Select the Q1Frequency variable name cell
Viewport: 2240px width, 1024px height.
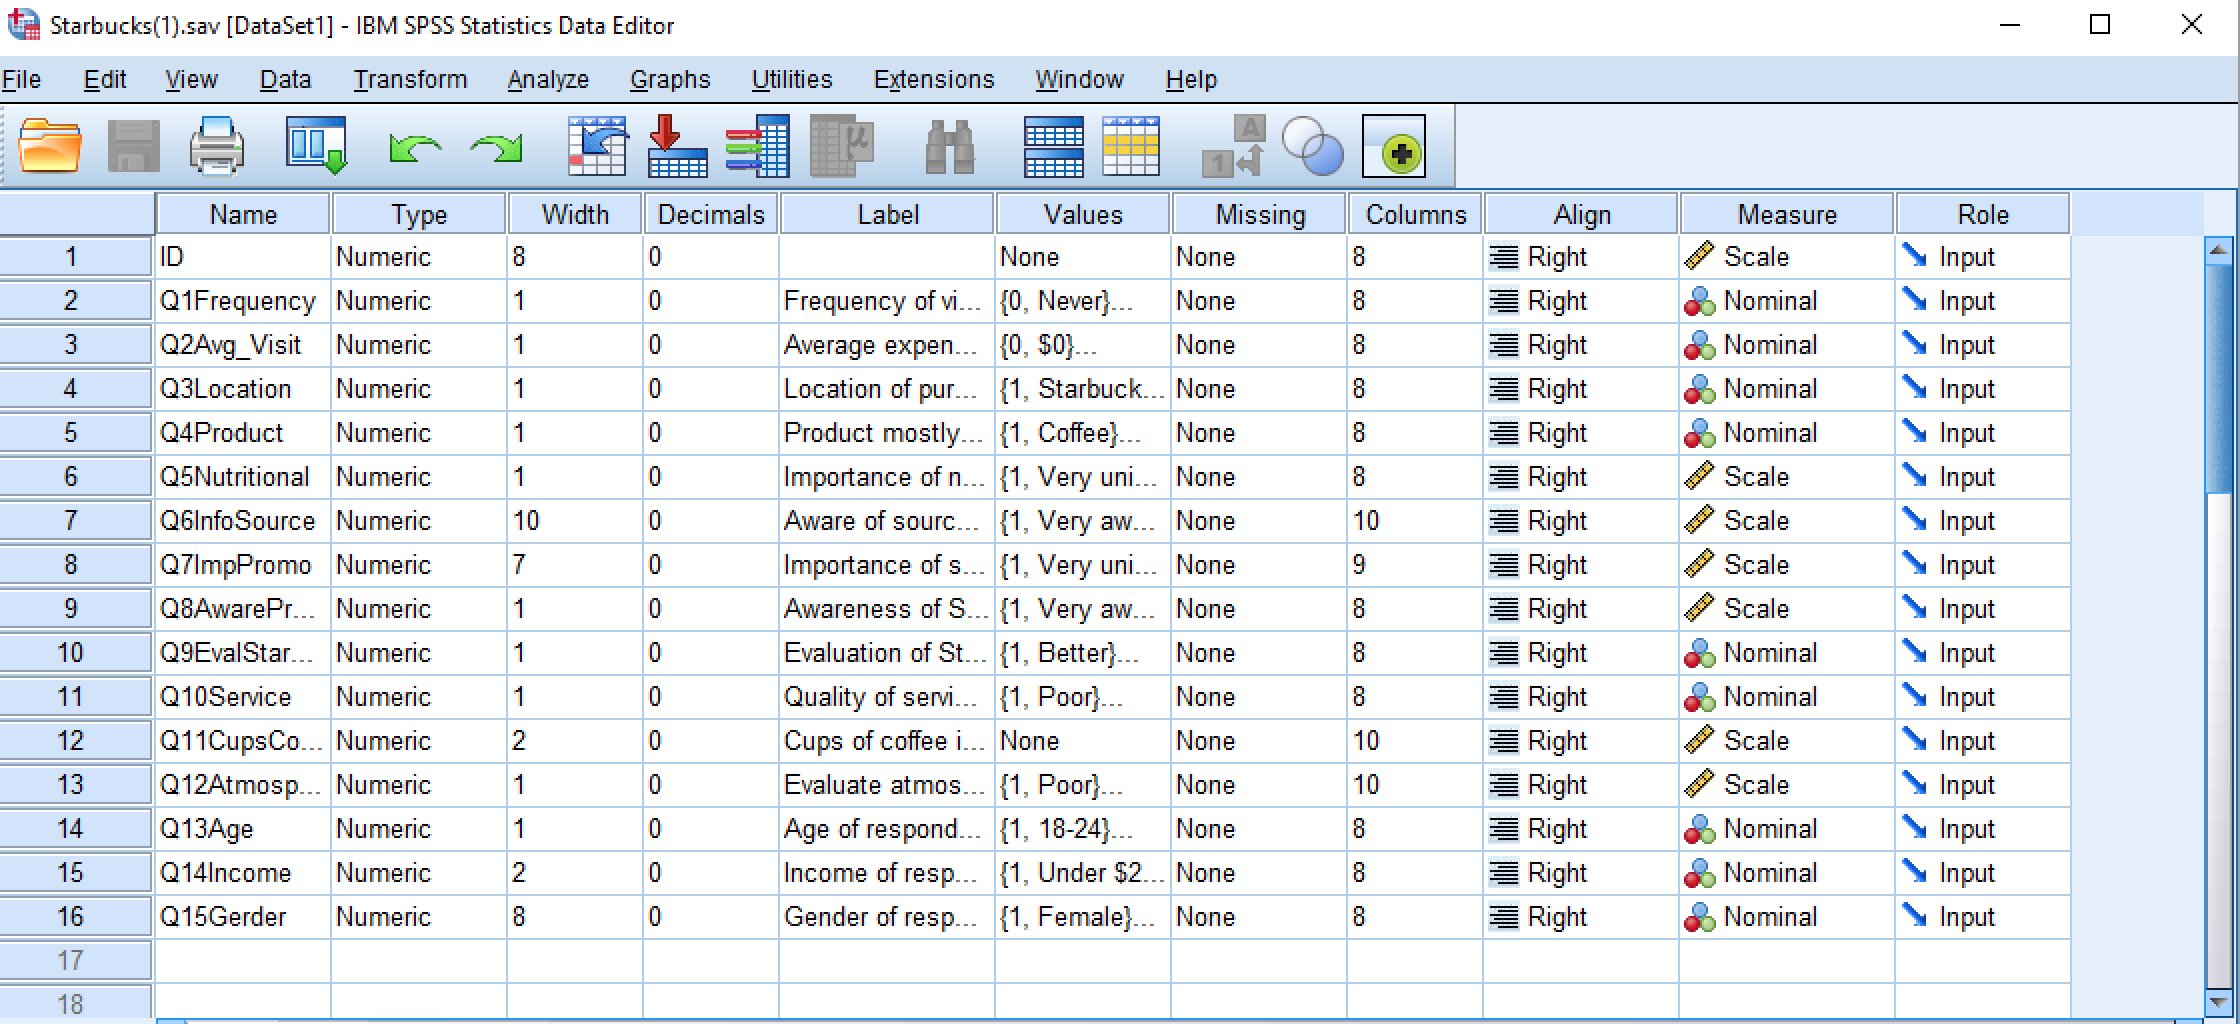(243, 301)
